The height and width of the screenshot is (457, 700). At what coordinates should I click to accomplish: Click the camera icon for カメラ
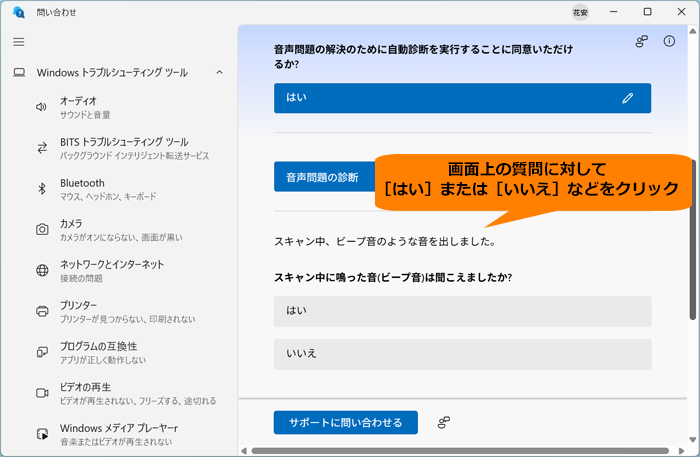pyautogui.click(x=42, y=229)
